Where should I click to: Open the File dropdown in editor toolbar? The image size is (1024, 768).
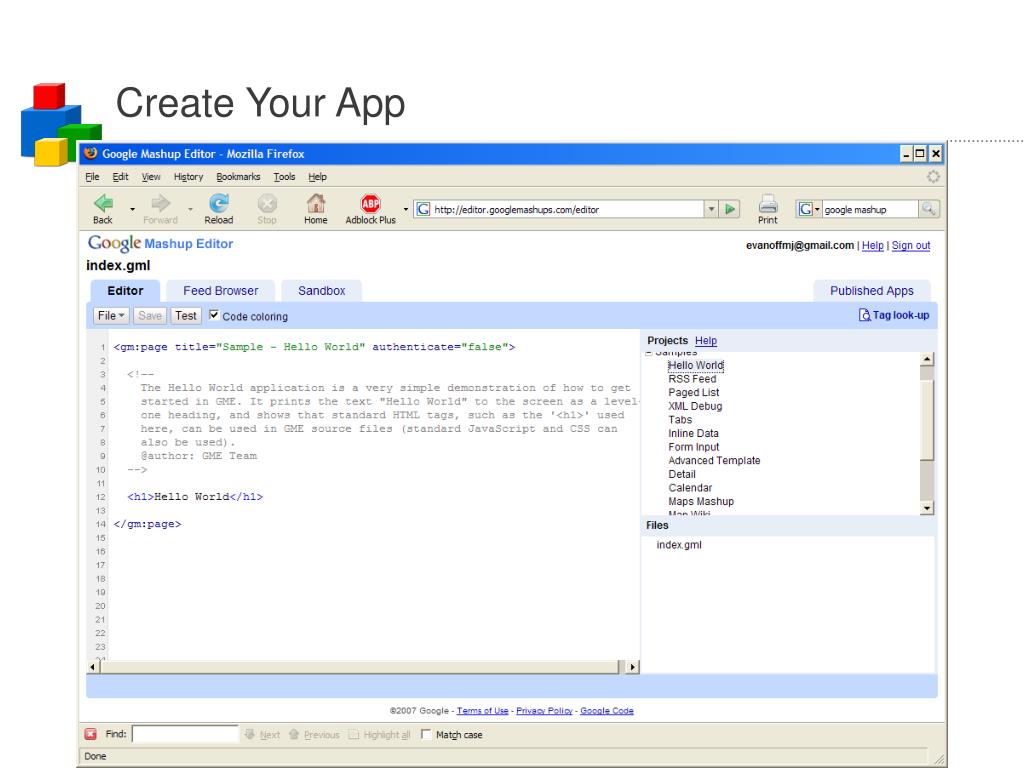111,316
